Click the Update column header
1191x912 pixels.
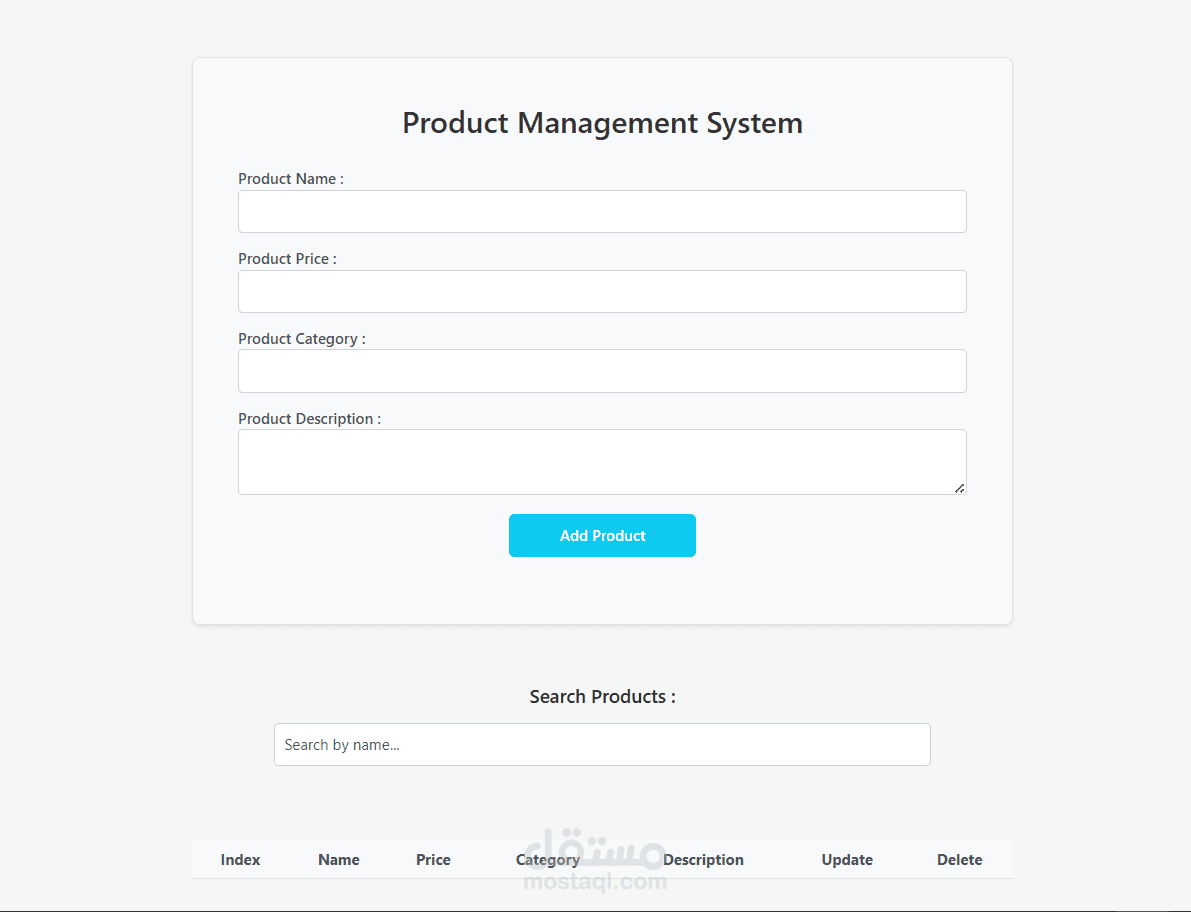847,859
